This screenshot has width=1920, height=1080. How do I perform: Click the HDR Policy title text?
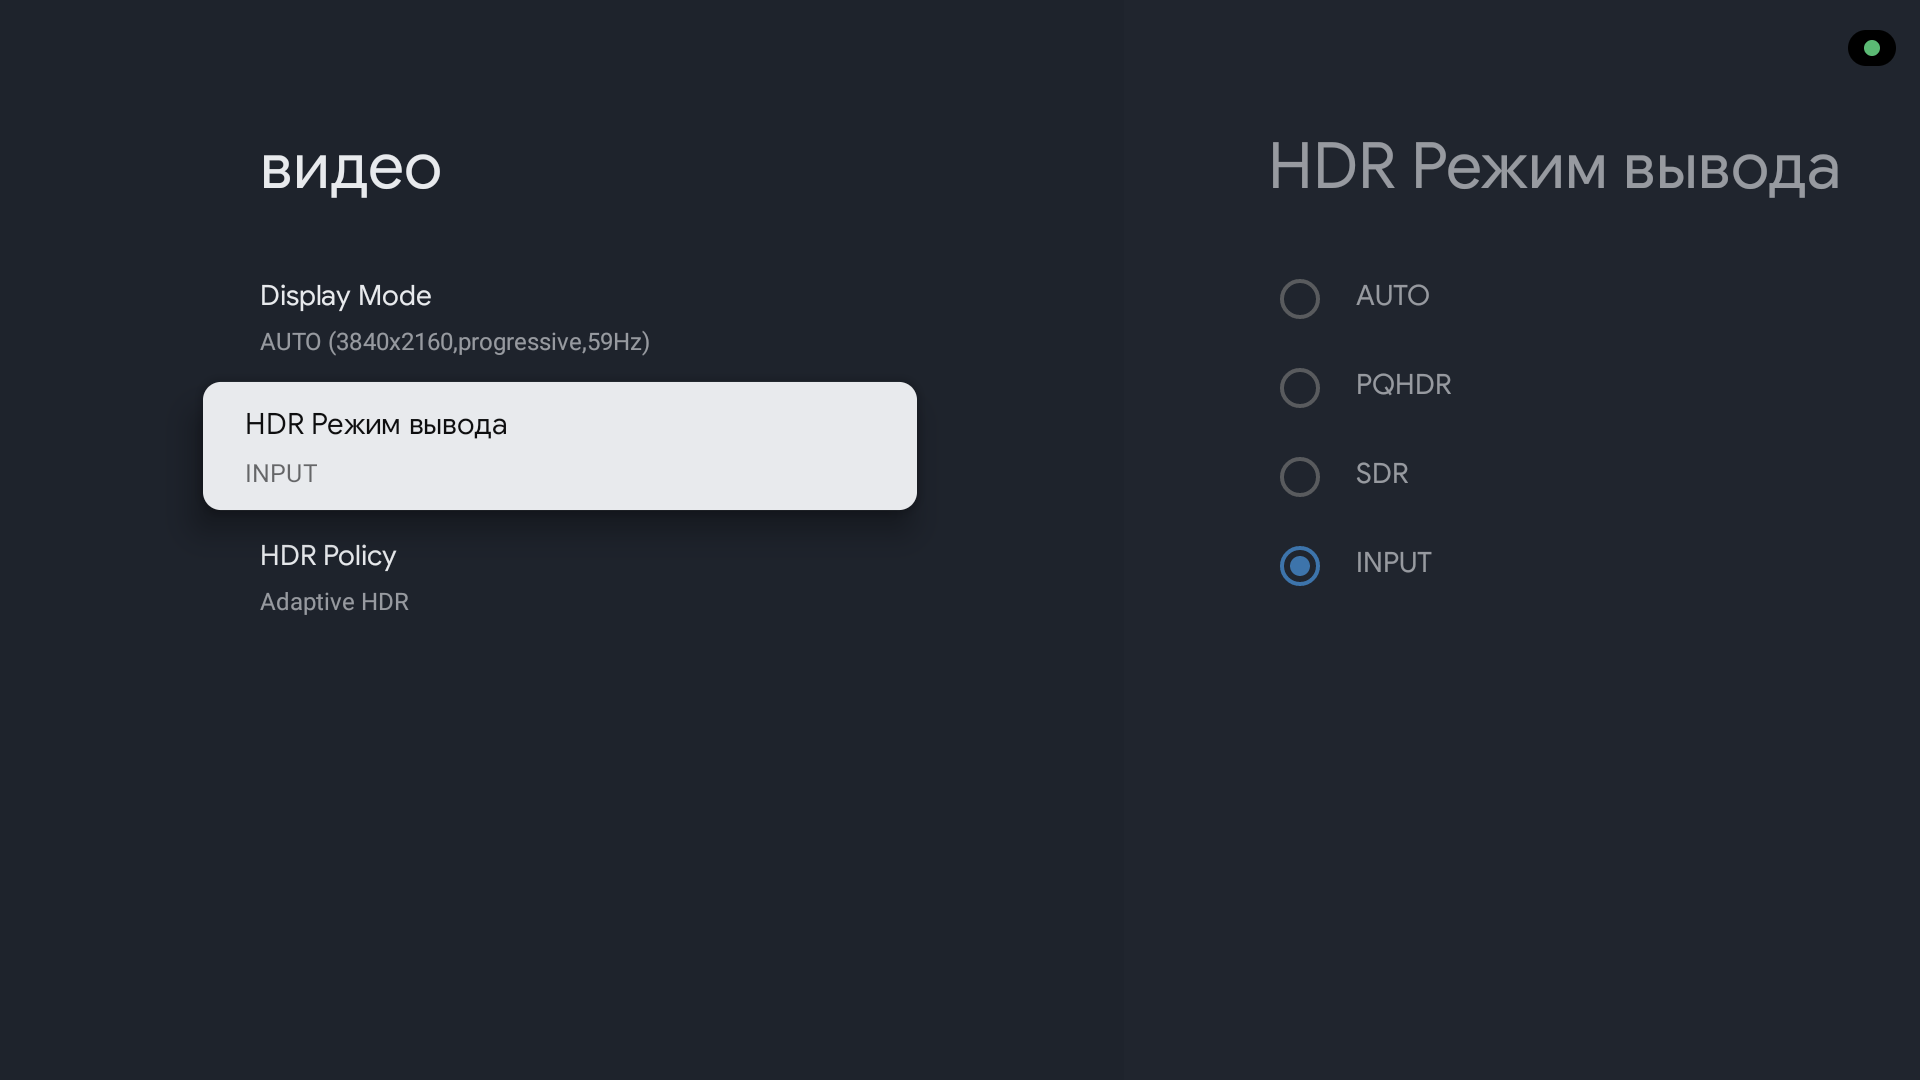328,556
